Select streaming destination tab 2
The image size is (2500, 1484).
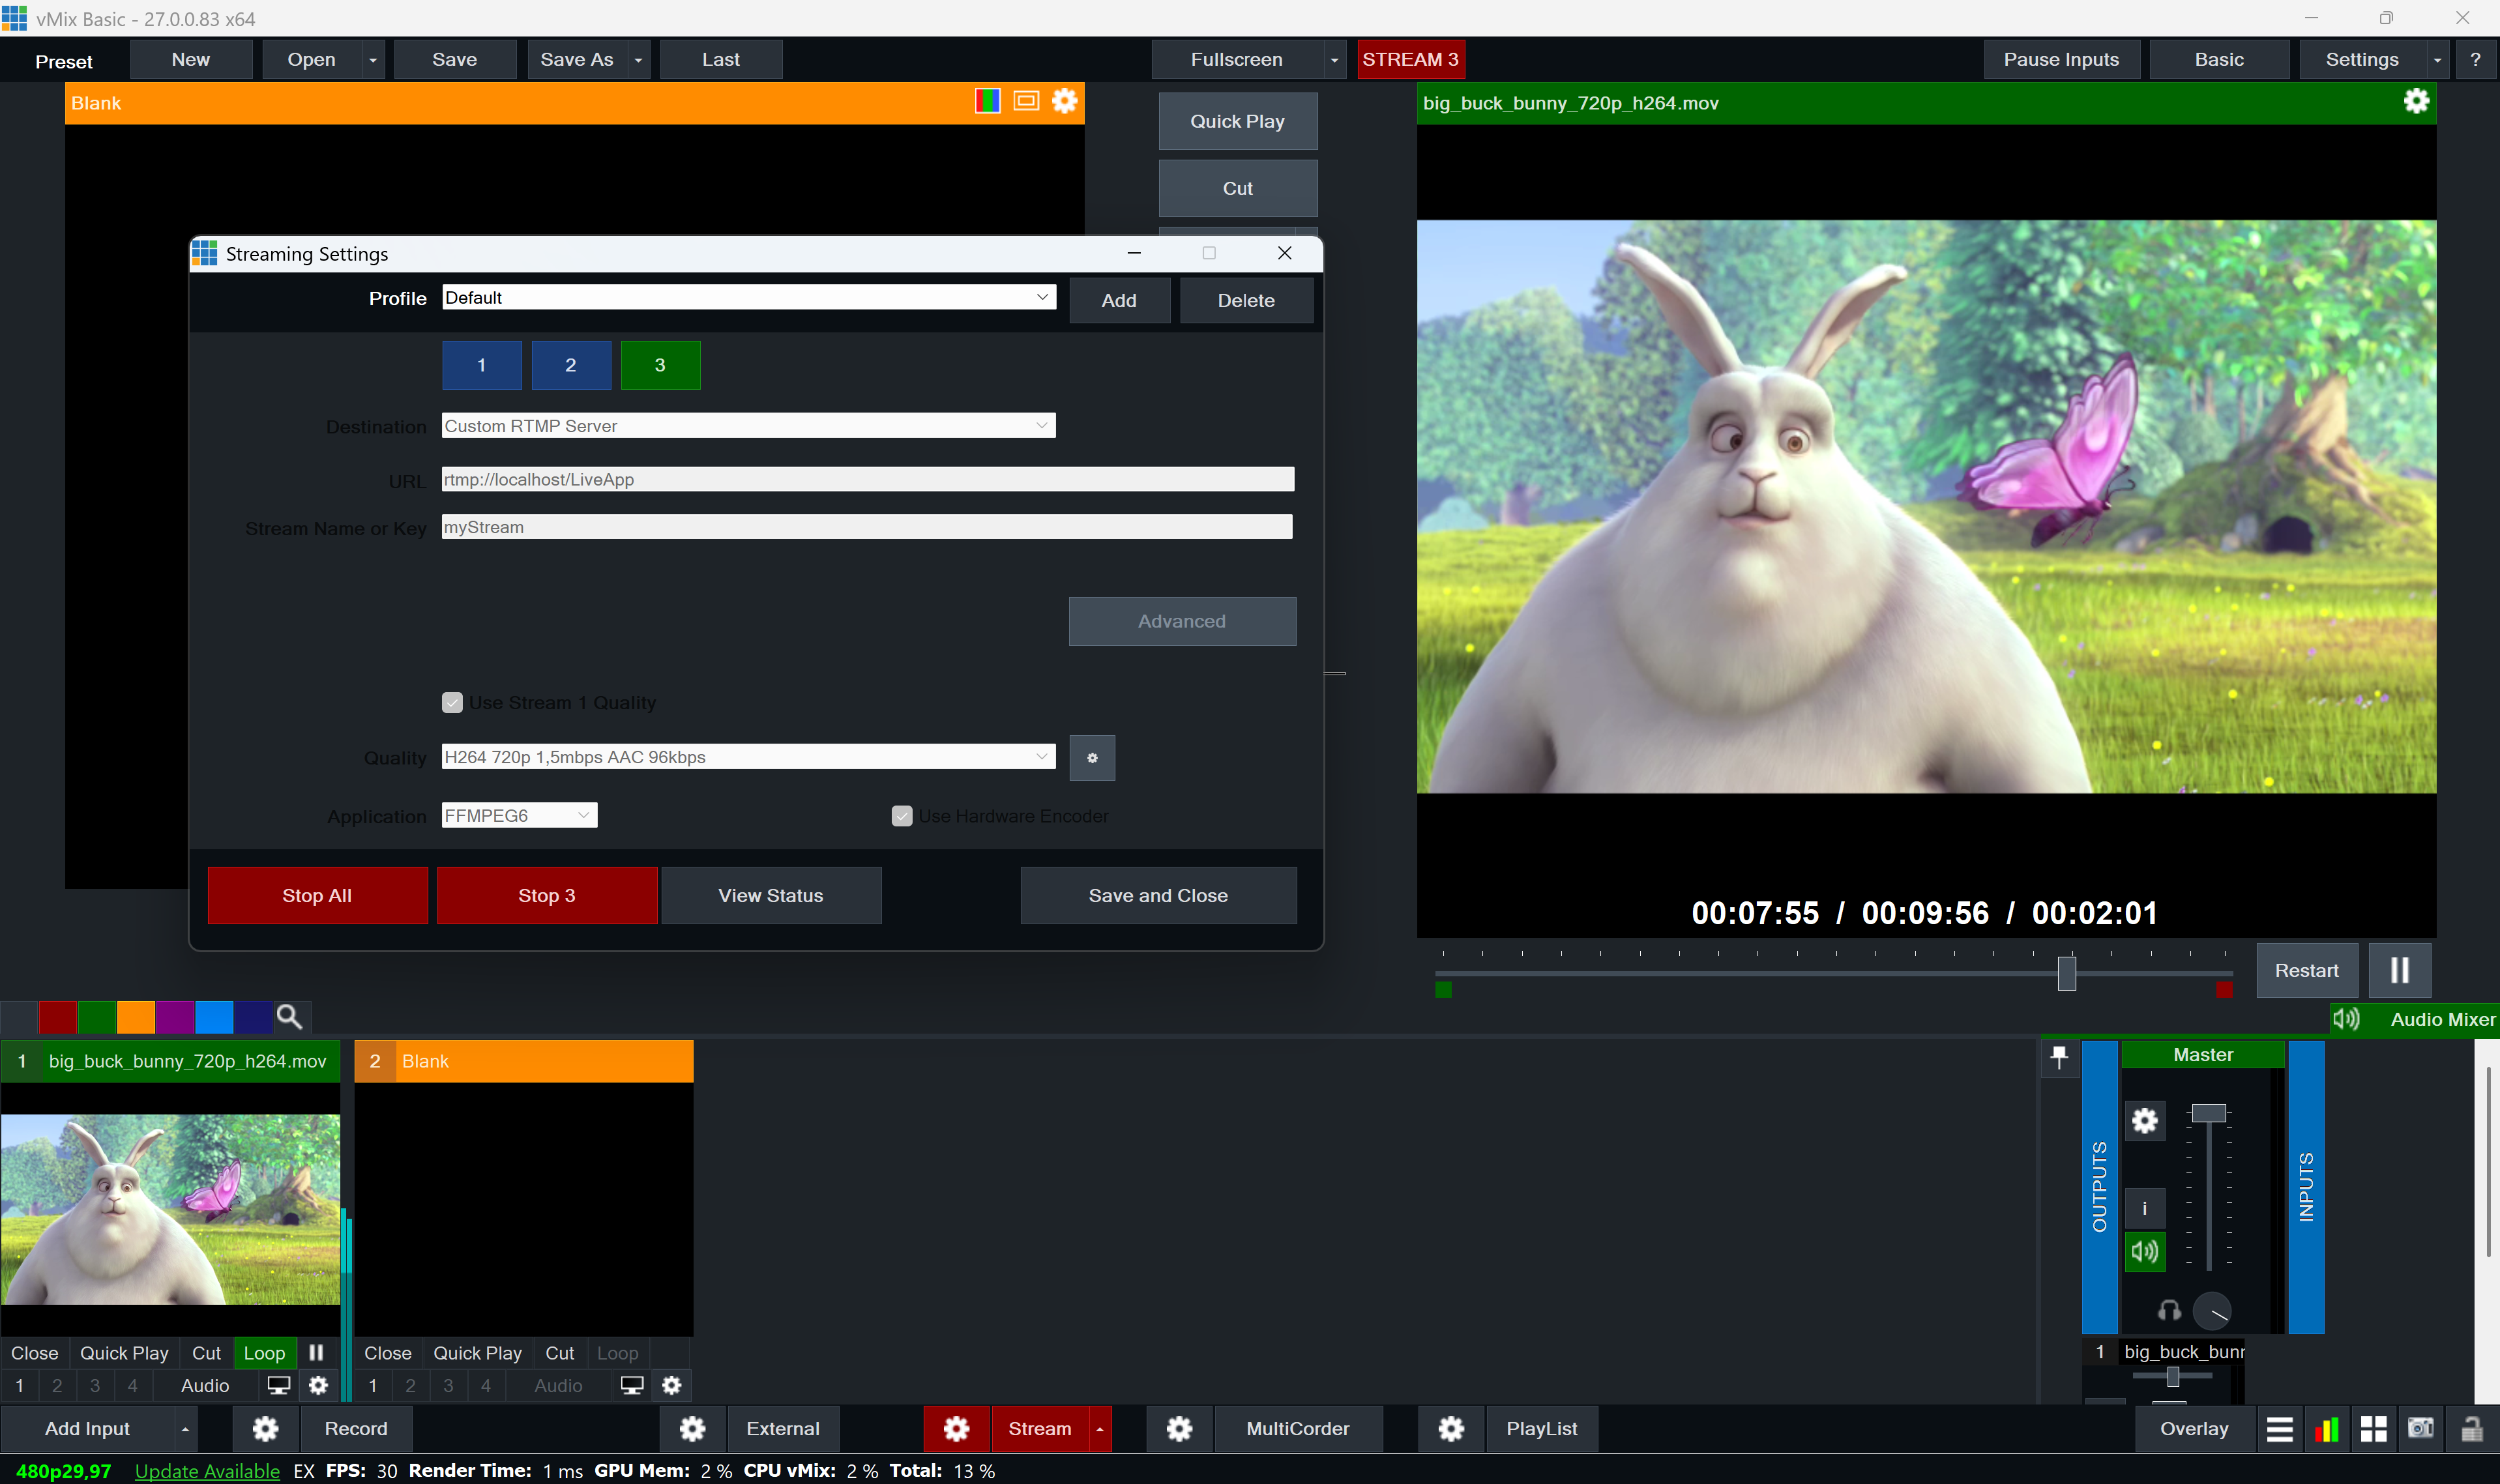click(x=571, y=365)
